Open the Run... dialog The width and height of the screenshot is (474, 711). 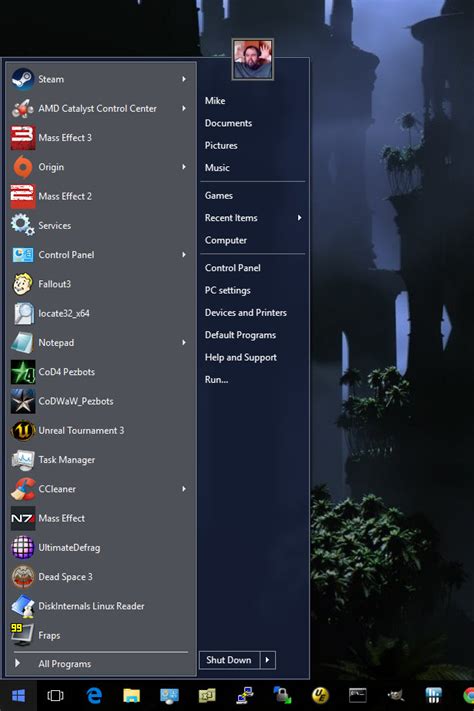(216, 380)
